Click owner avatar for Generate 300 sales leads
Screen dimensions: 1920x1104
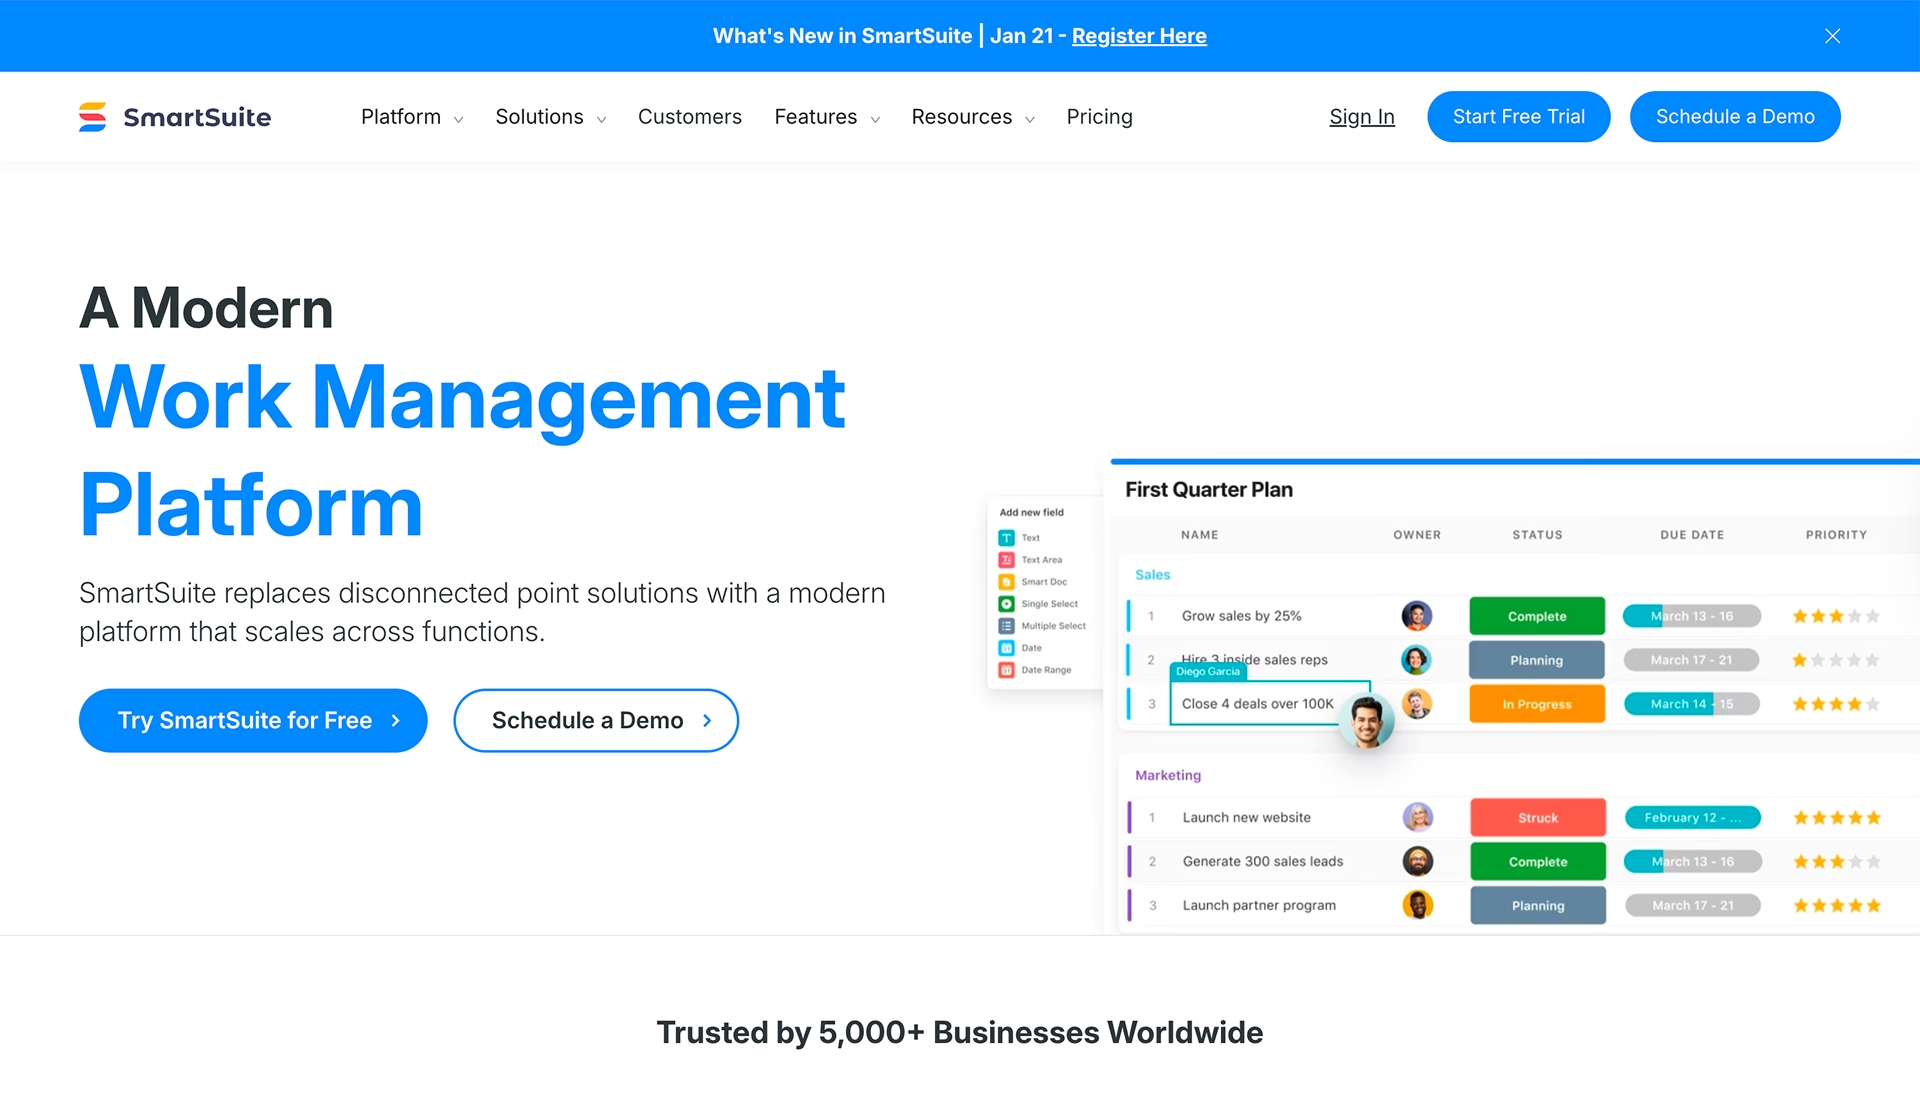(x=1417, y=861)
